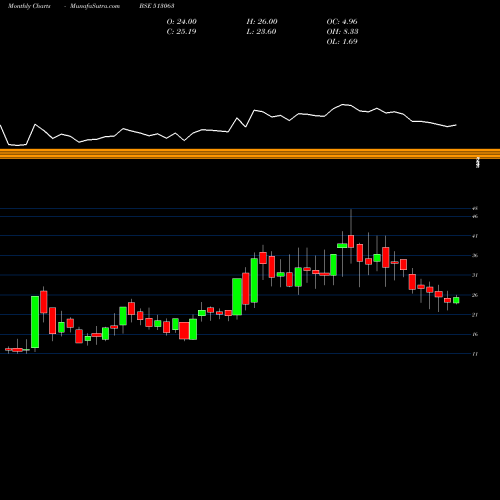Select the open value 'O: 24.00'
This screenshot has height=500, width=500.
[x=182, y=22]
